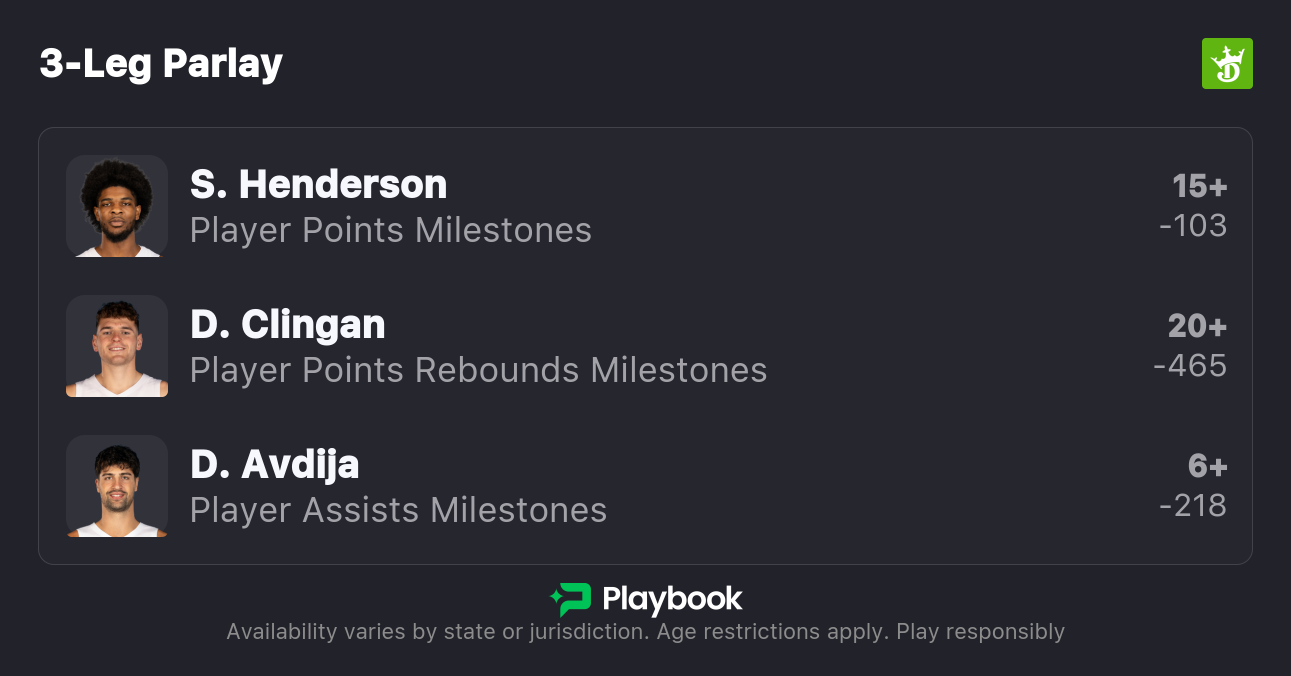Select the 20+ points rebounds milestone
The width and height of the screenshot is (1291, 676).
(x=1197, y=326)
